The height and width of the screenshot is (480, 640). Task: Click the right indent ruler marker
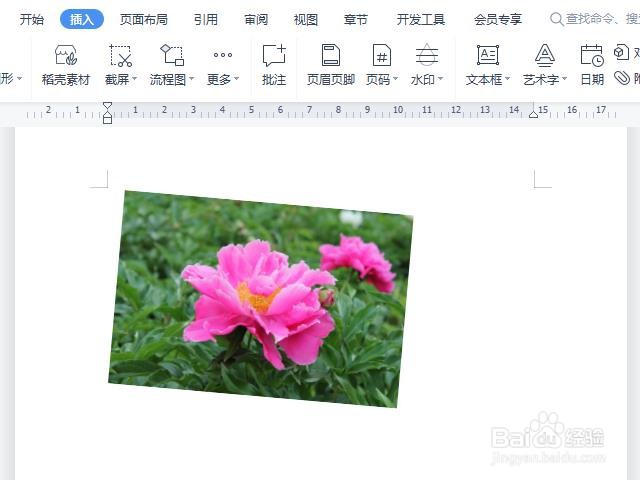tap(533, 114)
